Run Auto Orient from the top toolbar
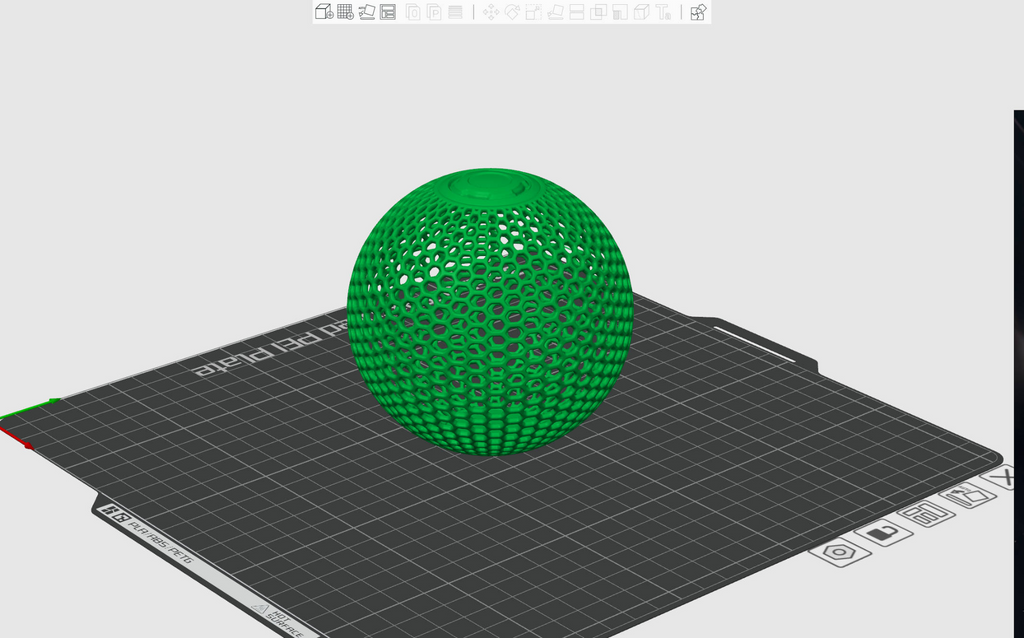This screenshot has width=1024, height=638. coord(367,12)
